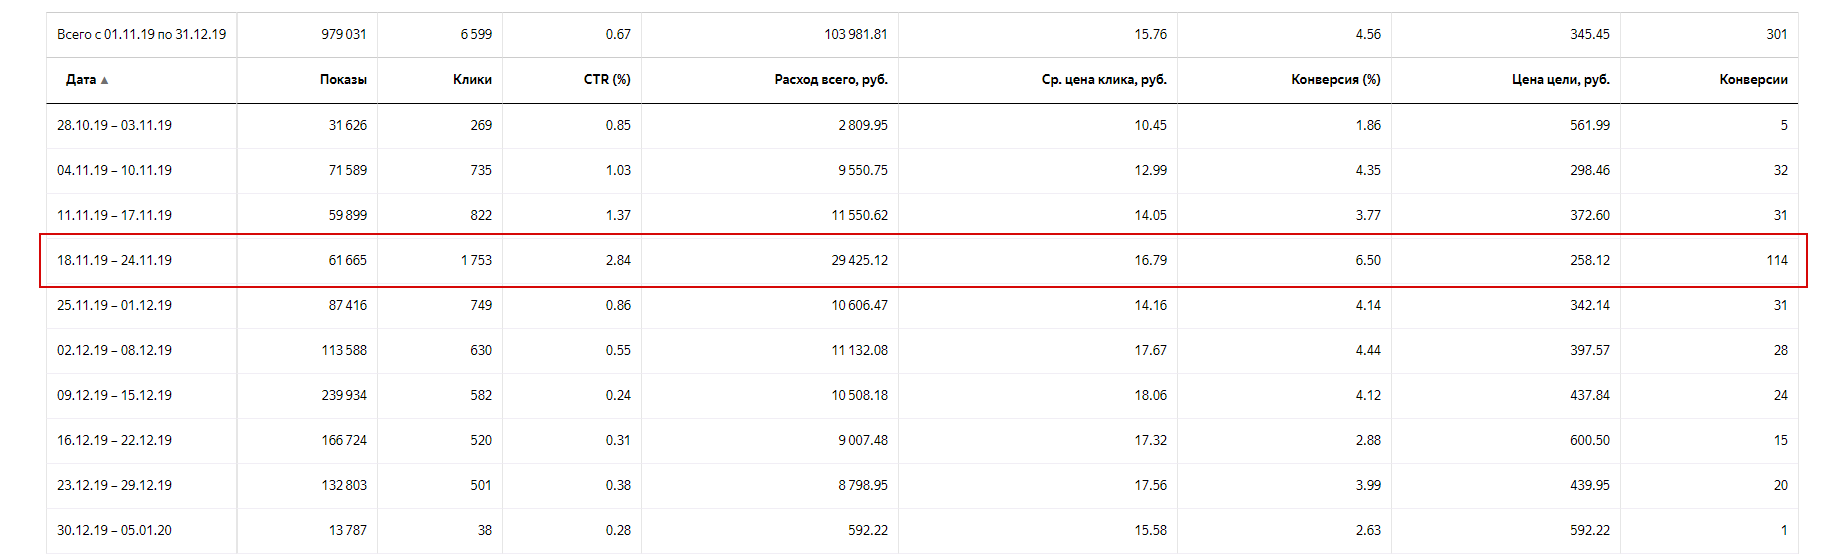Select the highlighted row 18.11.19 – 24.11.19
Viewport: 1836px width, 554px height.
pos(923,261)
